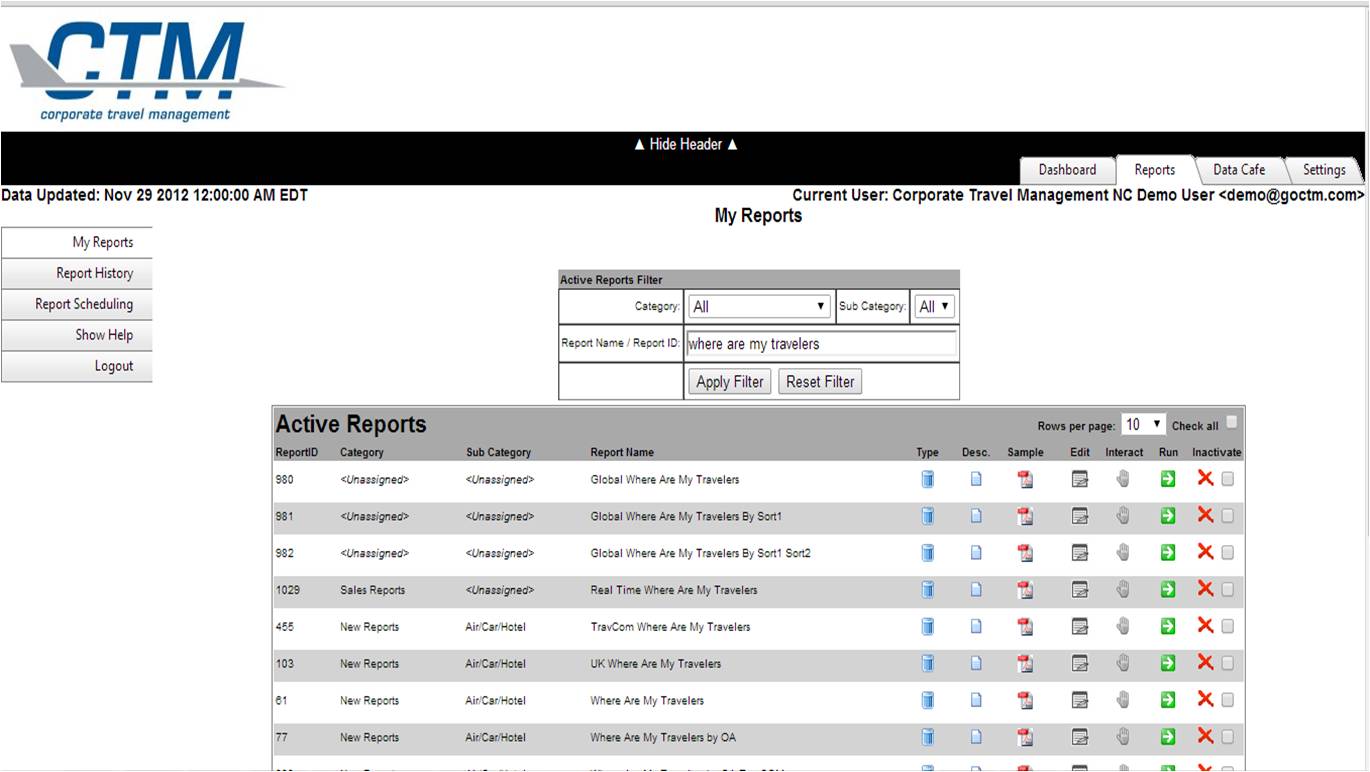Viewport: 1370px width, 772px height.
Task: Click the Interact hand icon for report 61
Action: point(1123,700)
